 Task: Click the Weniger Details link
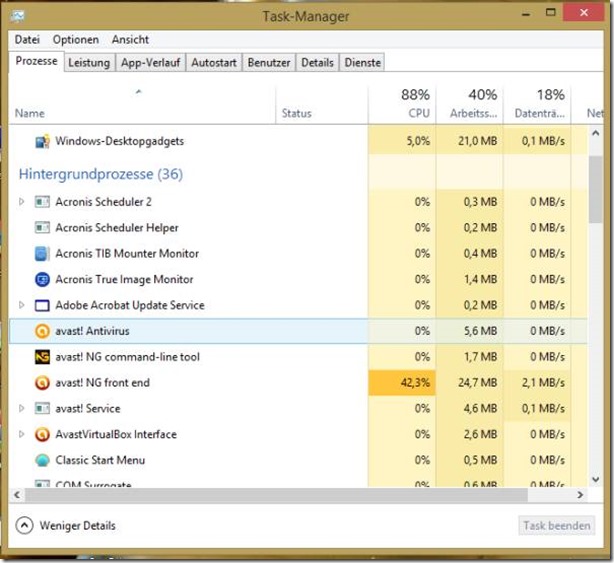[x=77, y=525]
